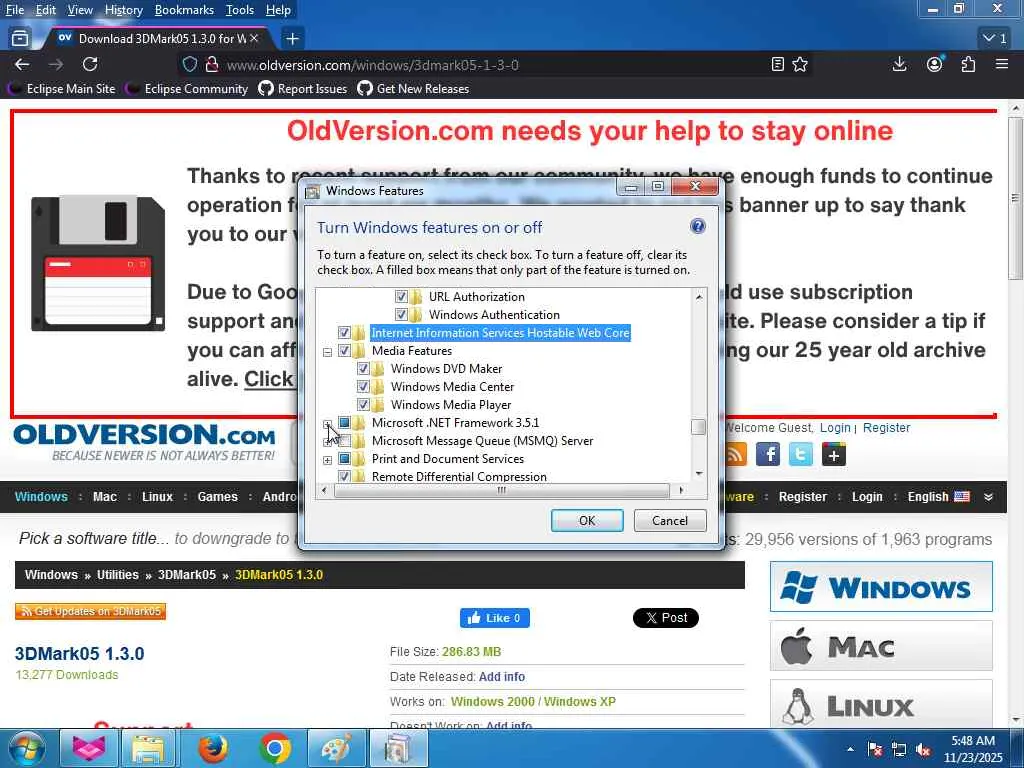Close the 3DMark05 browser tab
This screenshot has width=1024, height=768.
pyautogui.click(x=254, y=39)
